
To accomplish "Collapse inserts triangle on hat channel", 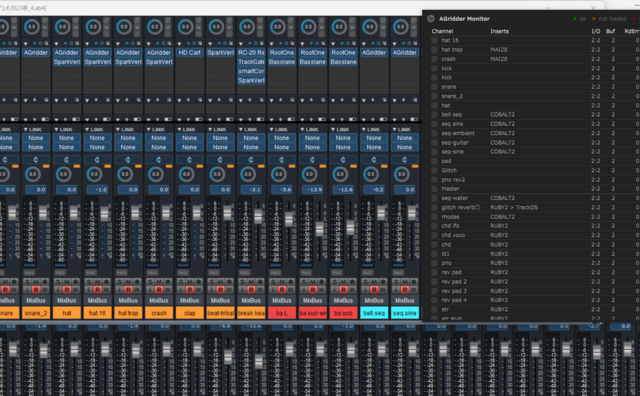I will tap(56, 43).
